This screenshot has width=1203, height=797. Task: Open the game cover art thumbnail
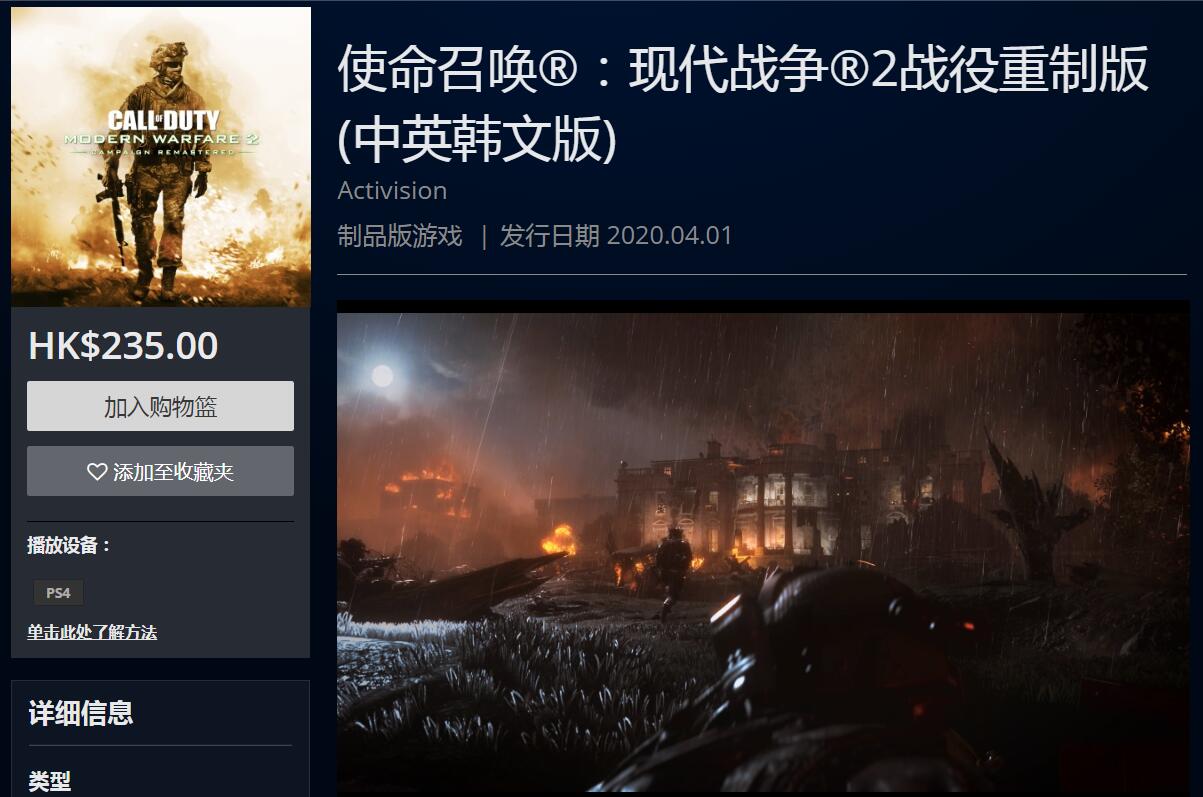pos(161,157)
